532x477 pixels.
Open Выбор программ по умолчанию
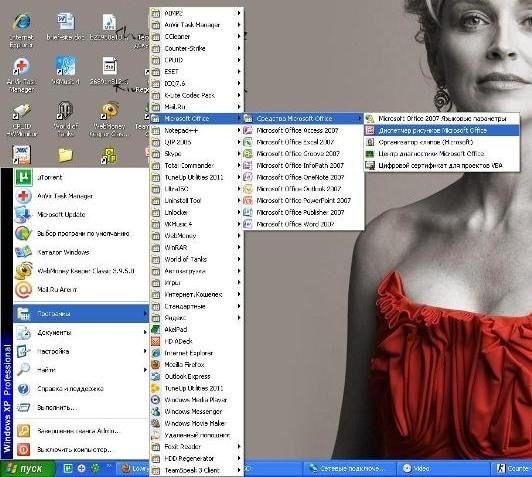[x=81, y=233]
